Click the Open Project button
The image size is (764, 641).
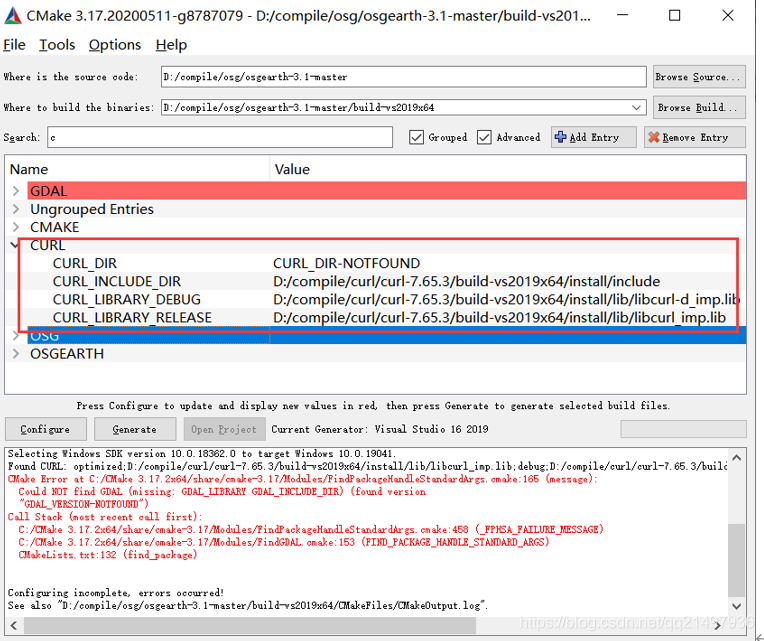[x=224, y=429]
